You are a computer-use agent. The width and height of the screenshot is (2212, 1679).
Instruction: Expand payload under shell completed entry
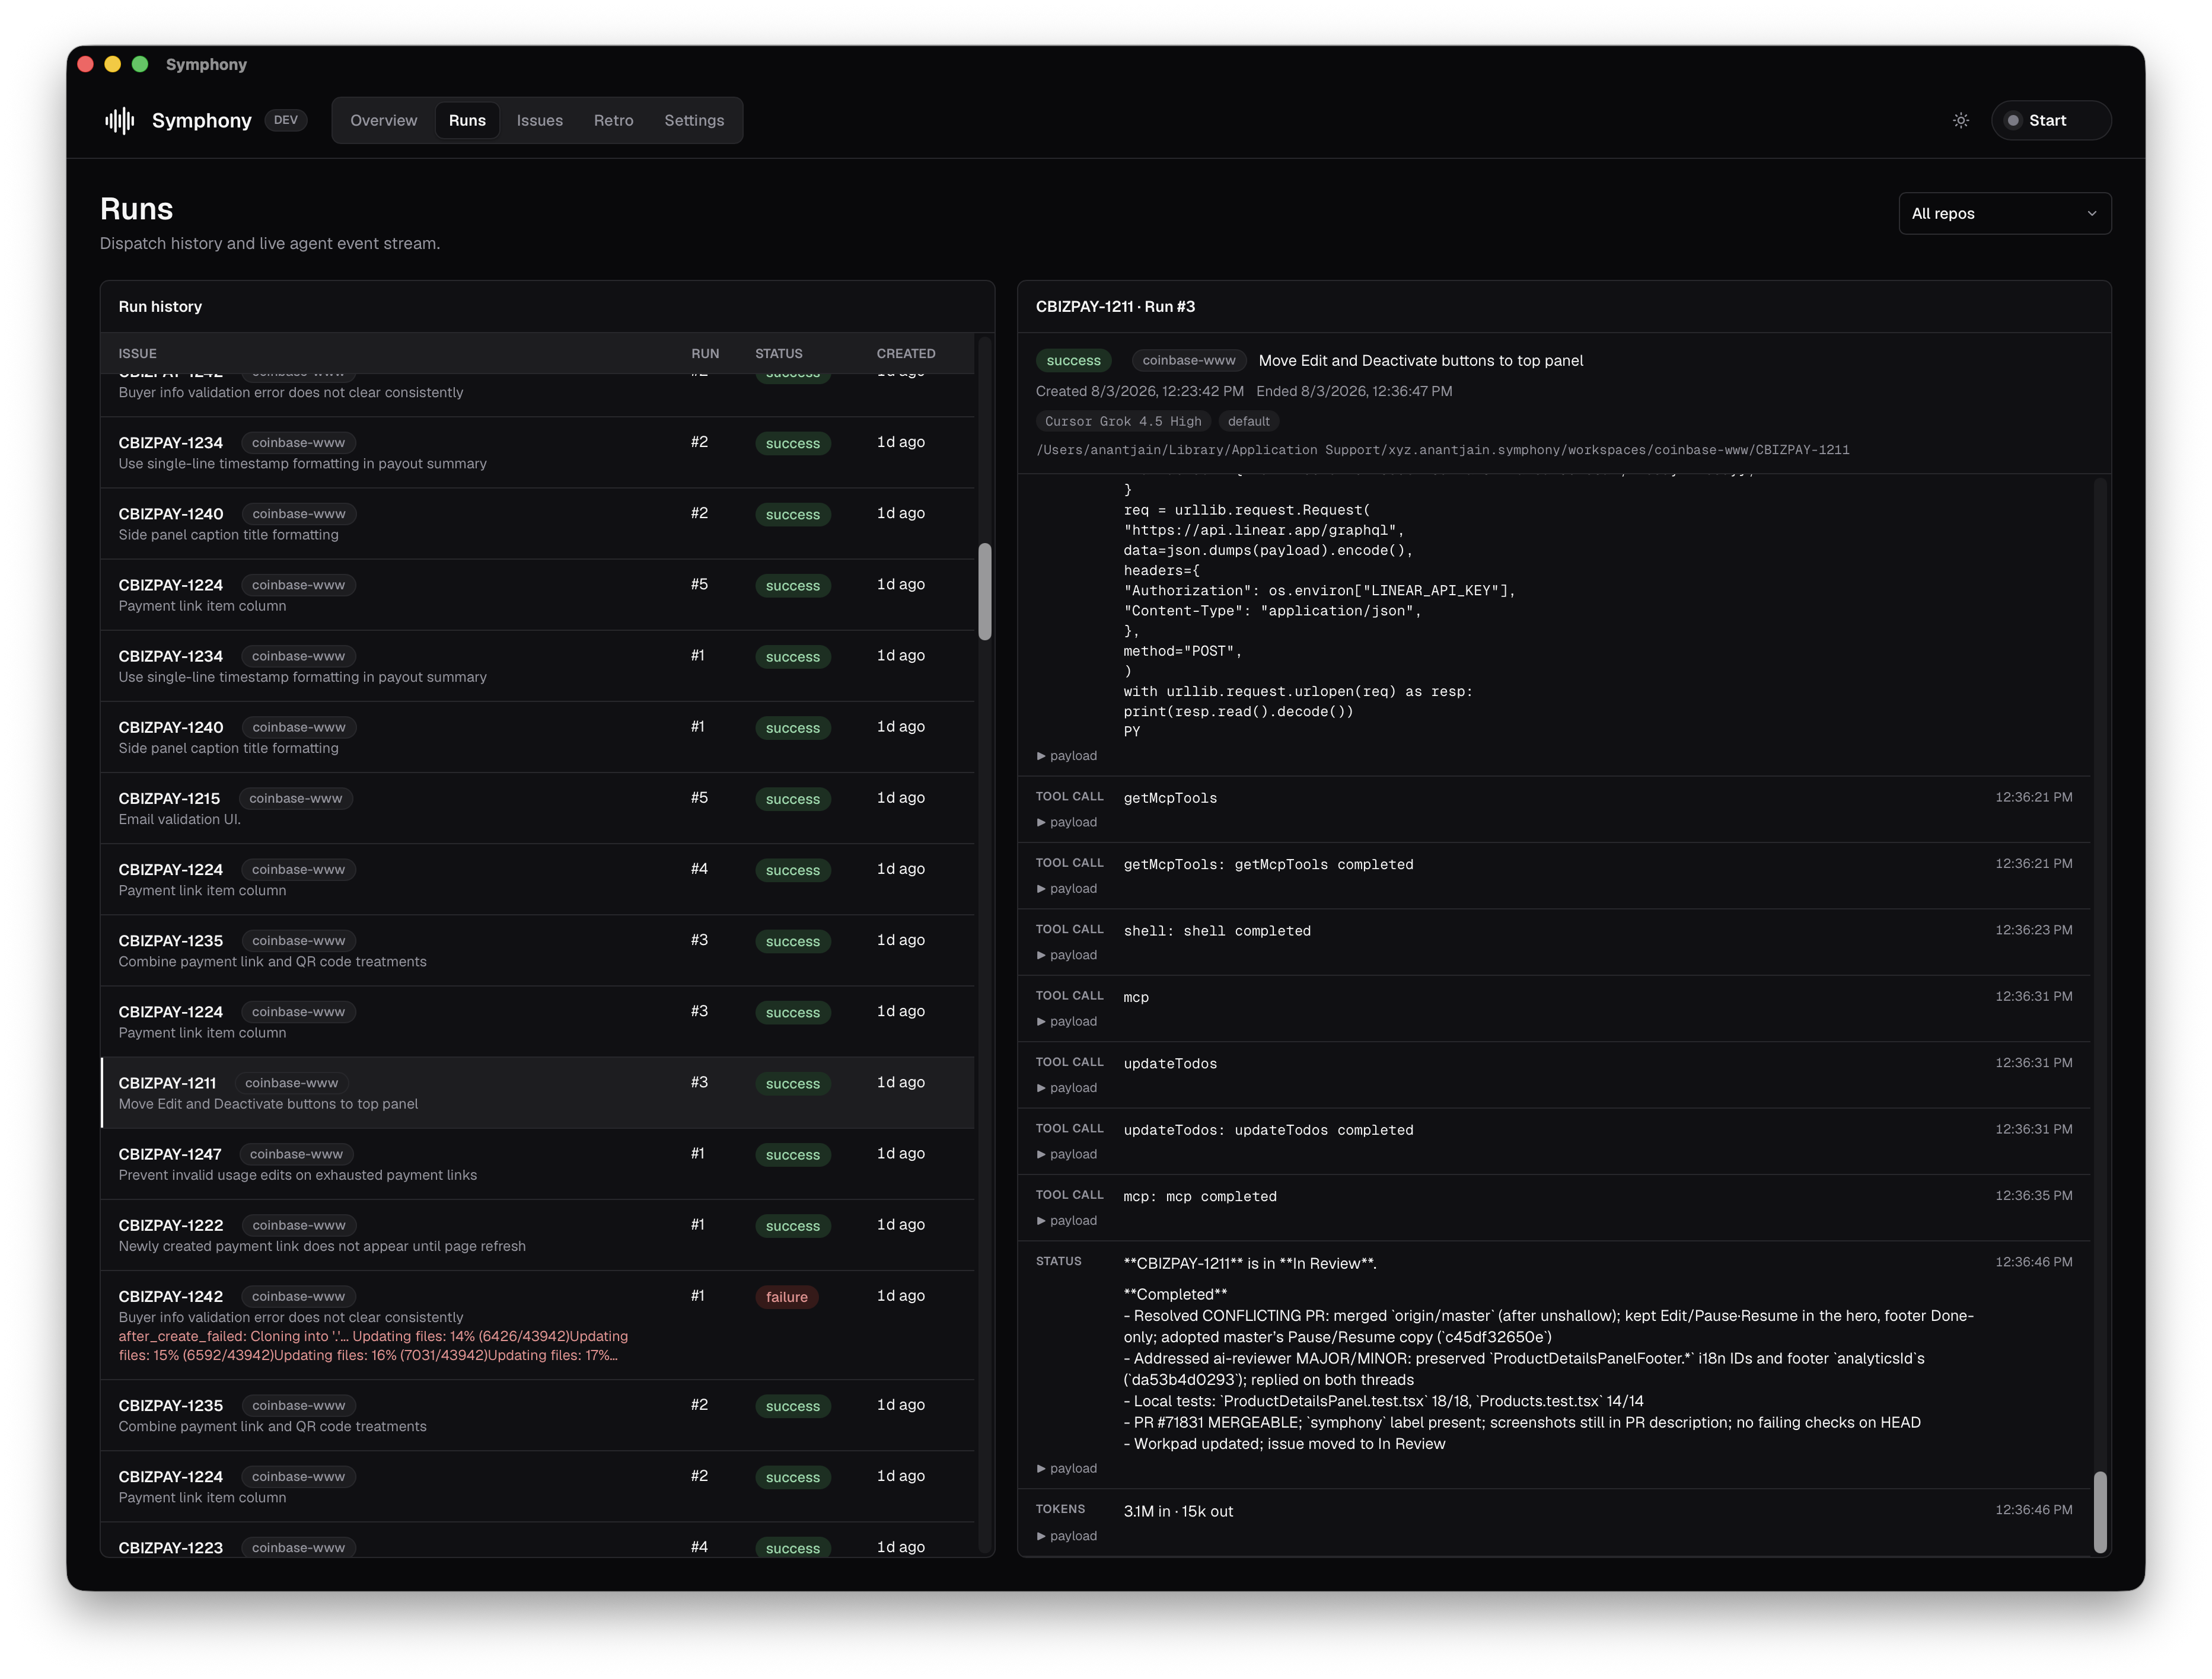click(x=1067, y=955)
